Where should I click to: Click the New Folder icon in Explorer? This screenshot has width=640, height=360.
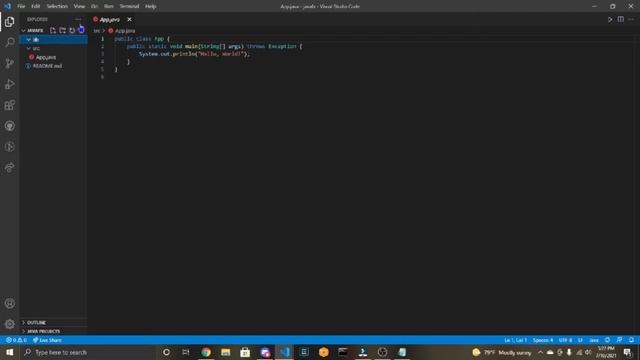click(62, 30)
